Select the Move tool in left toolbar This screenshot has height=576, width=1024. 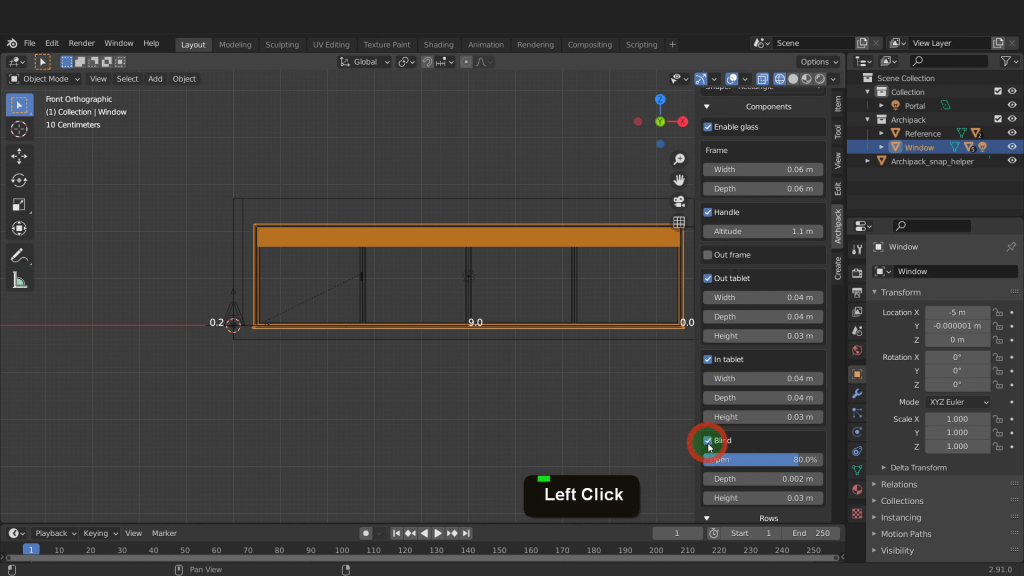pos(19,156)
